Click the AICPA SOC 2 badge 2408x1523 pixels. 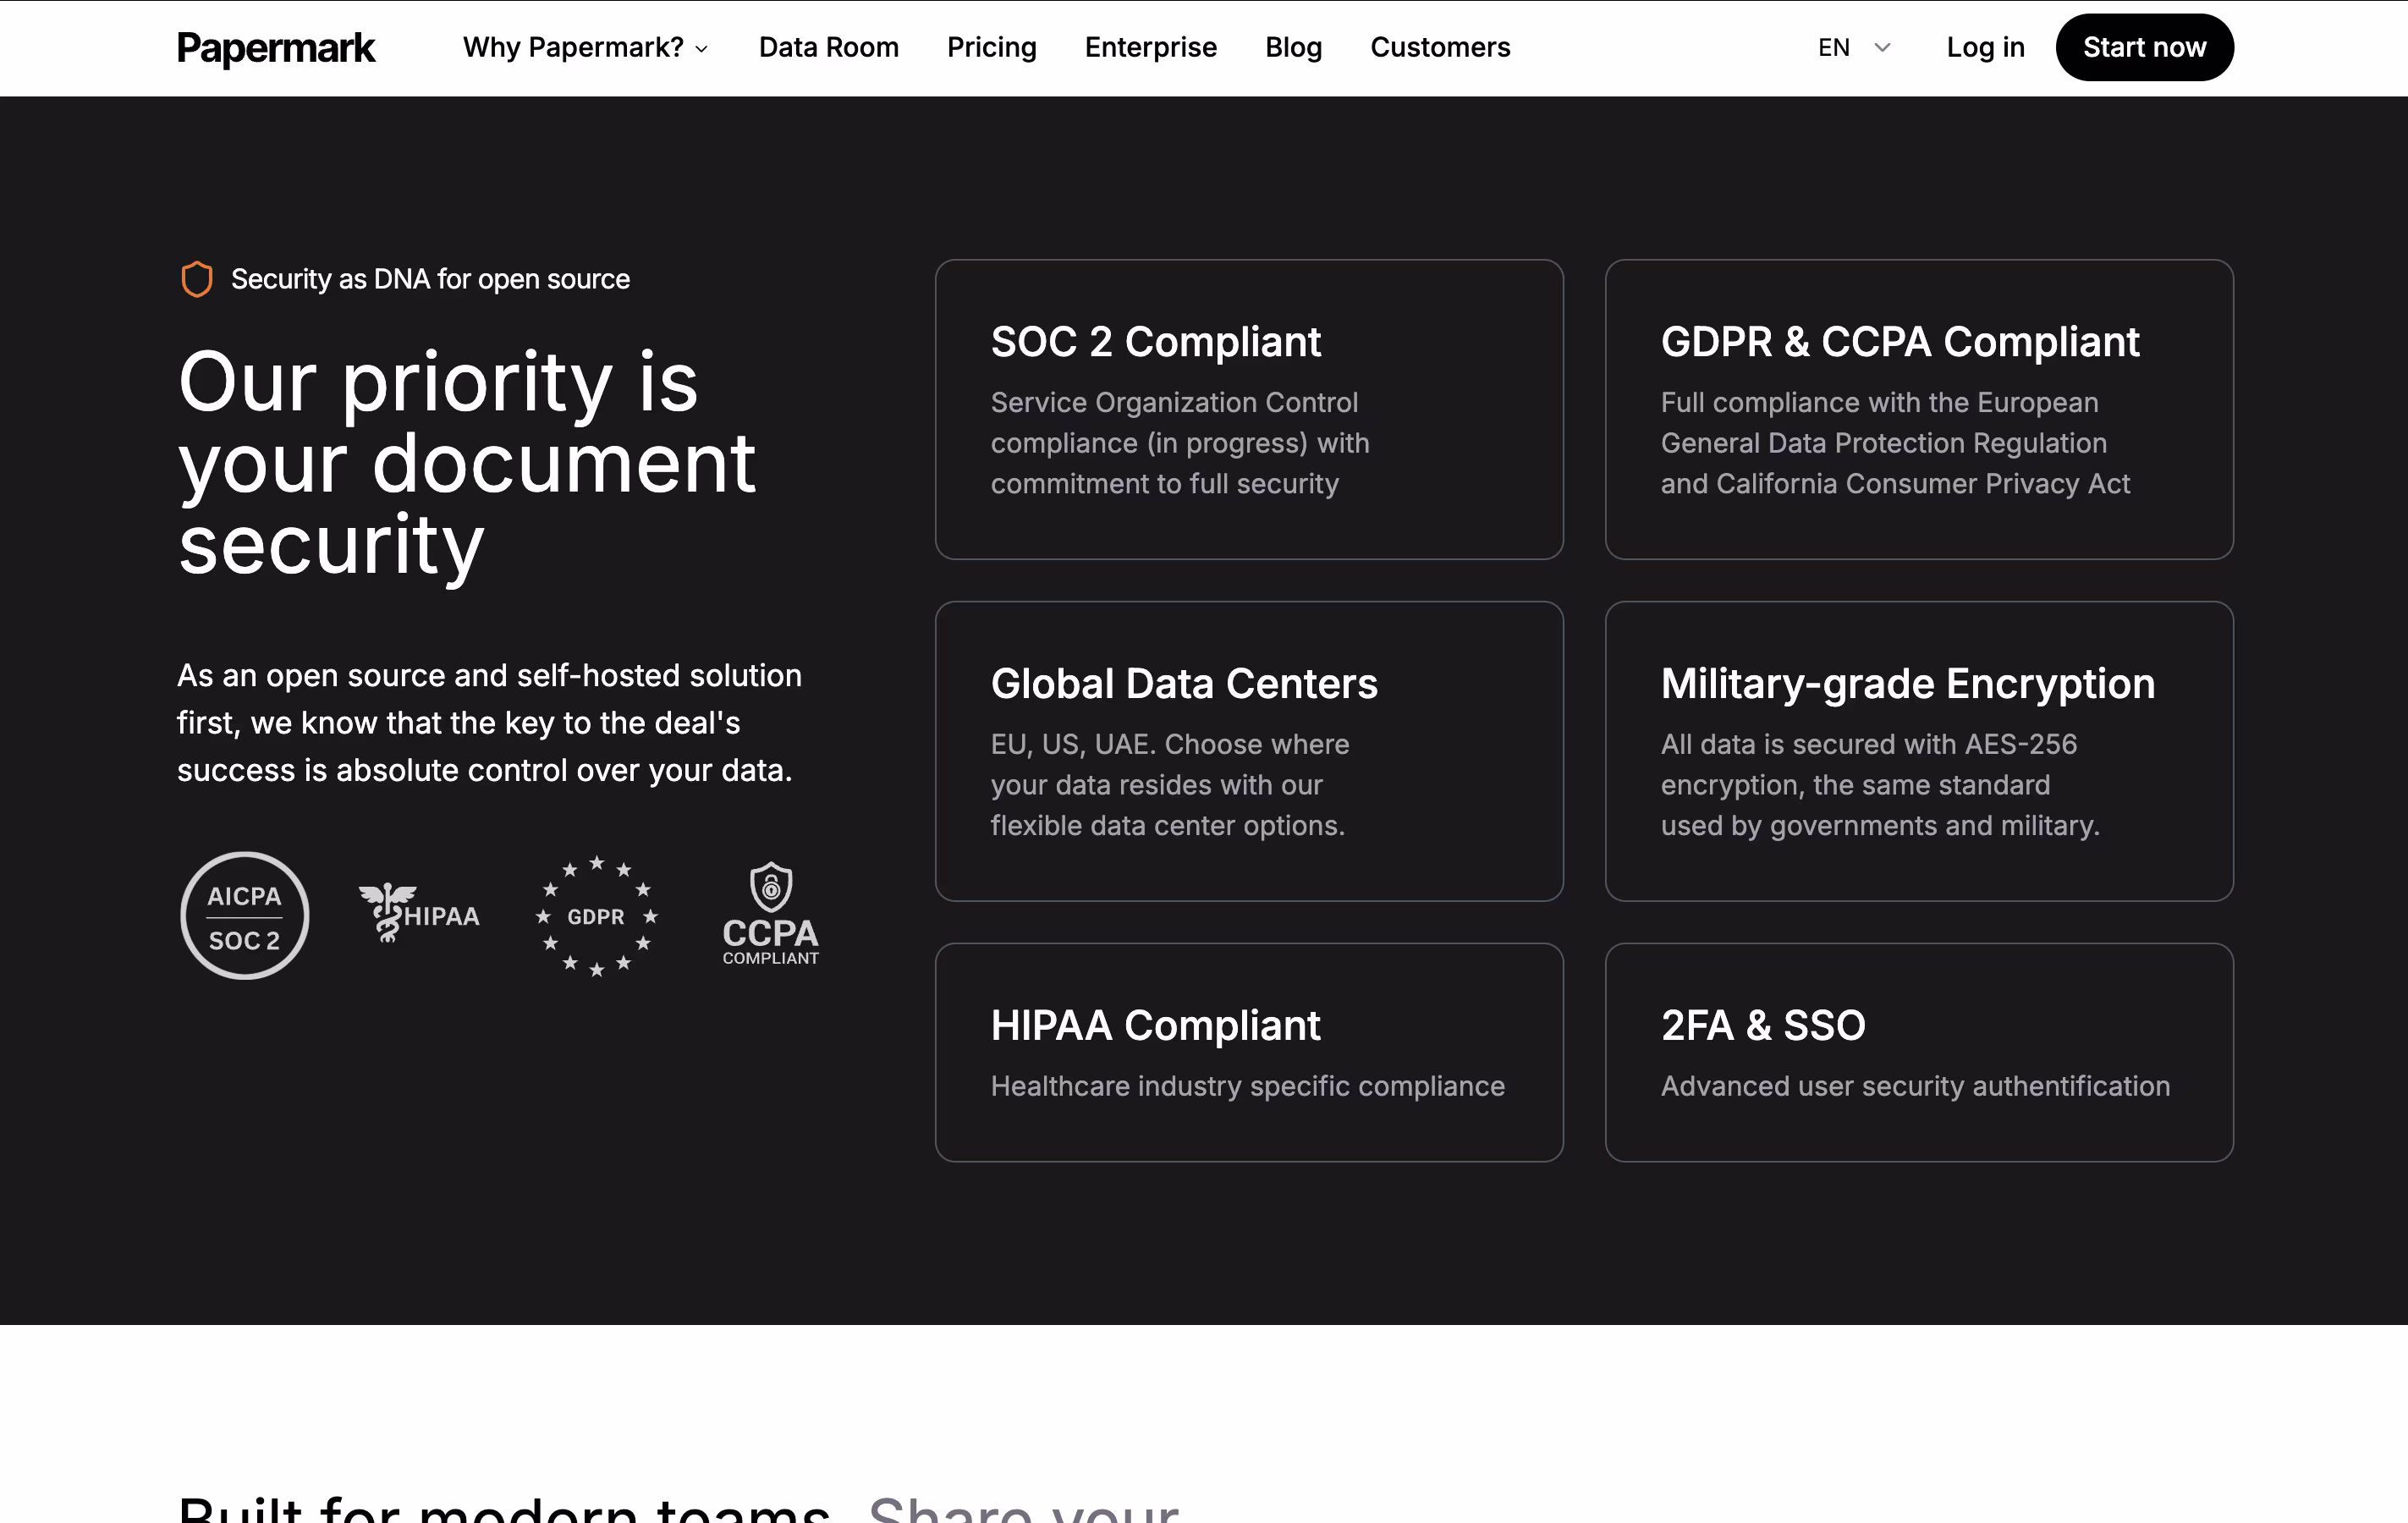tap(245, 915)
